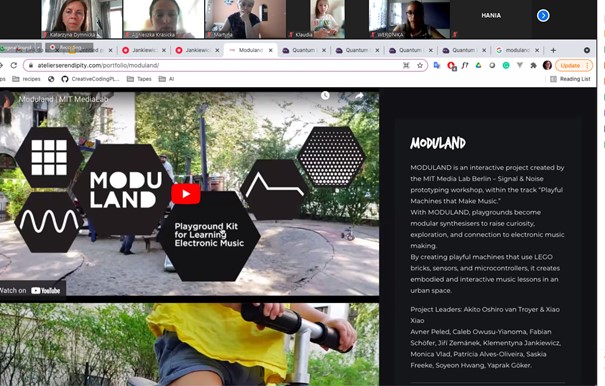This screenshot has width=605, height=386.
Task: Click the browser reload icon
Action: (x=14, y=65)
